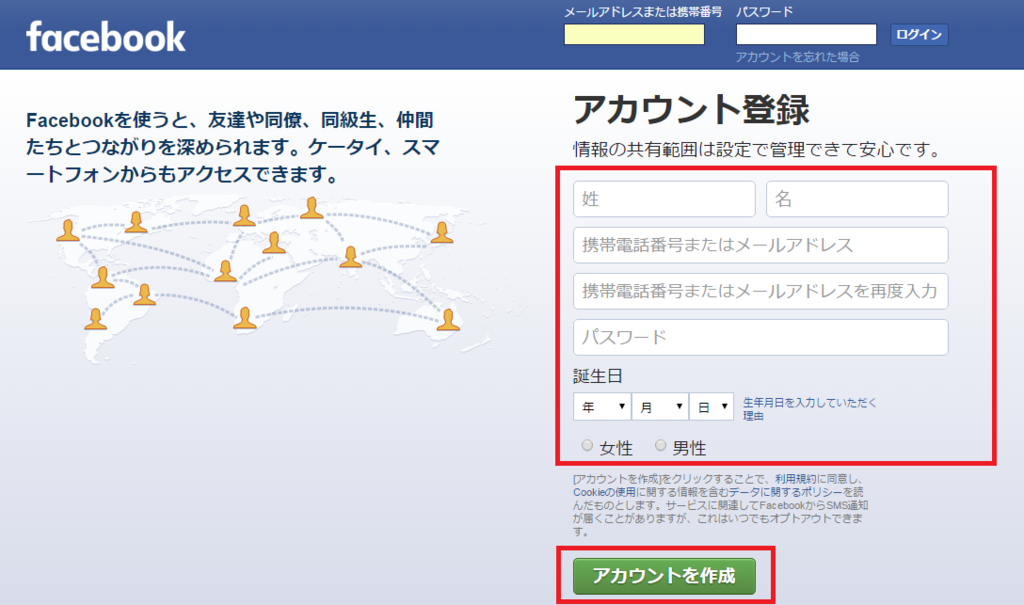Open the Cookieの使用 link
This screenshot has height=605, width=1024.
point(604,492)
